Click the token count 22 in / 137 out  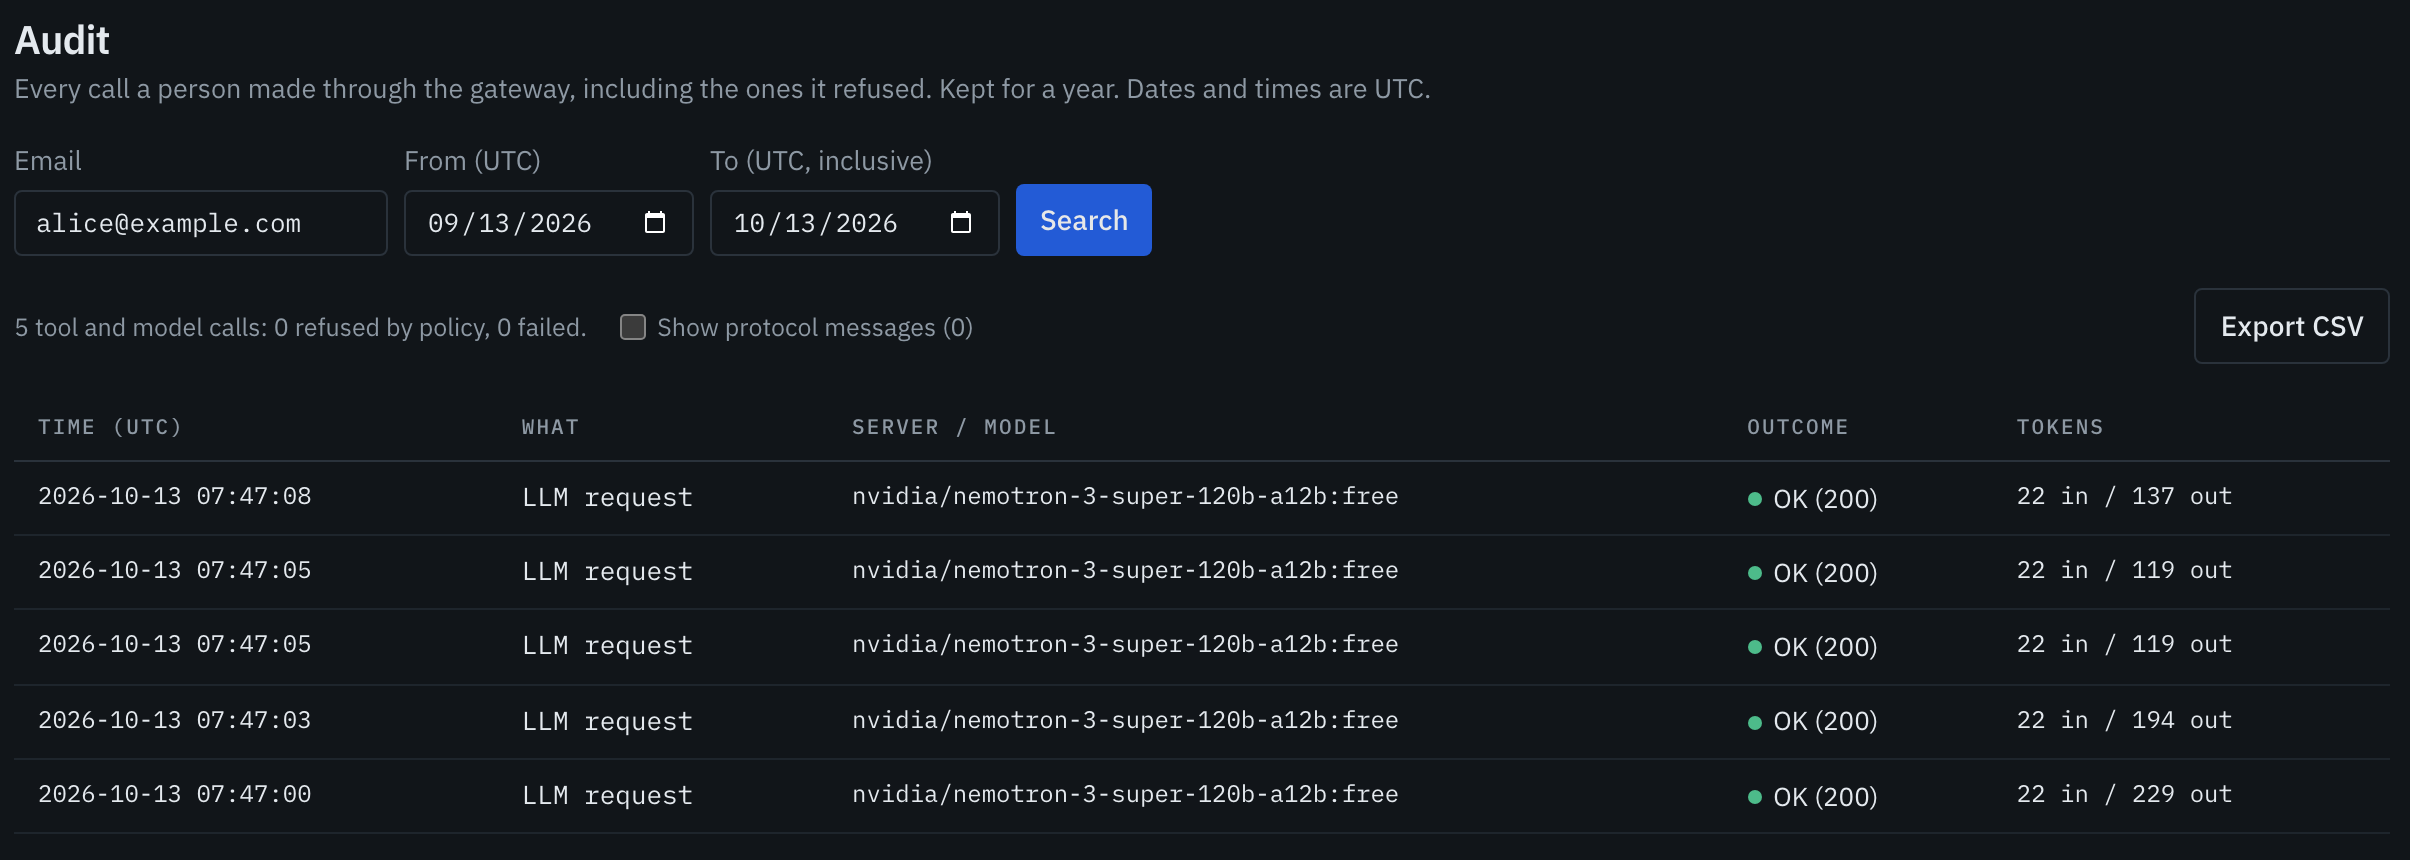tap(2124, 496)
